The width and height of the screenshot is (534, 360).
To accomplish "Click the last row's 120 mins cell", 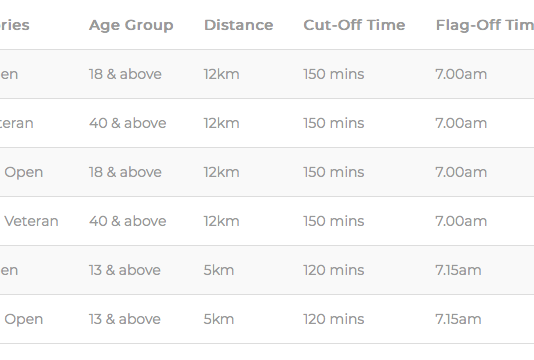I will tap(334, 319).
